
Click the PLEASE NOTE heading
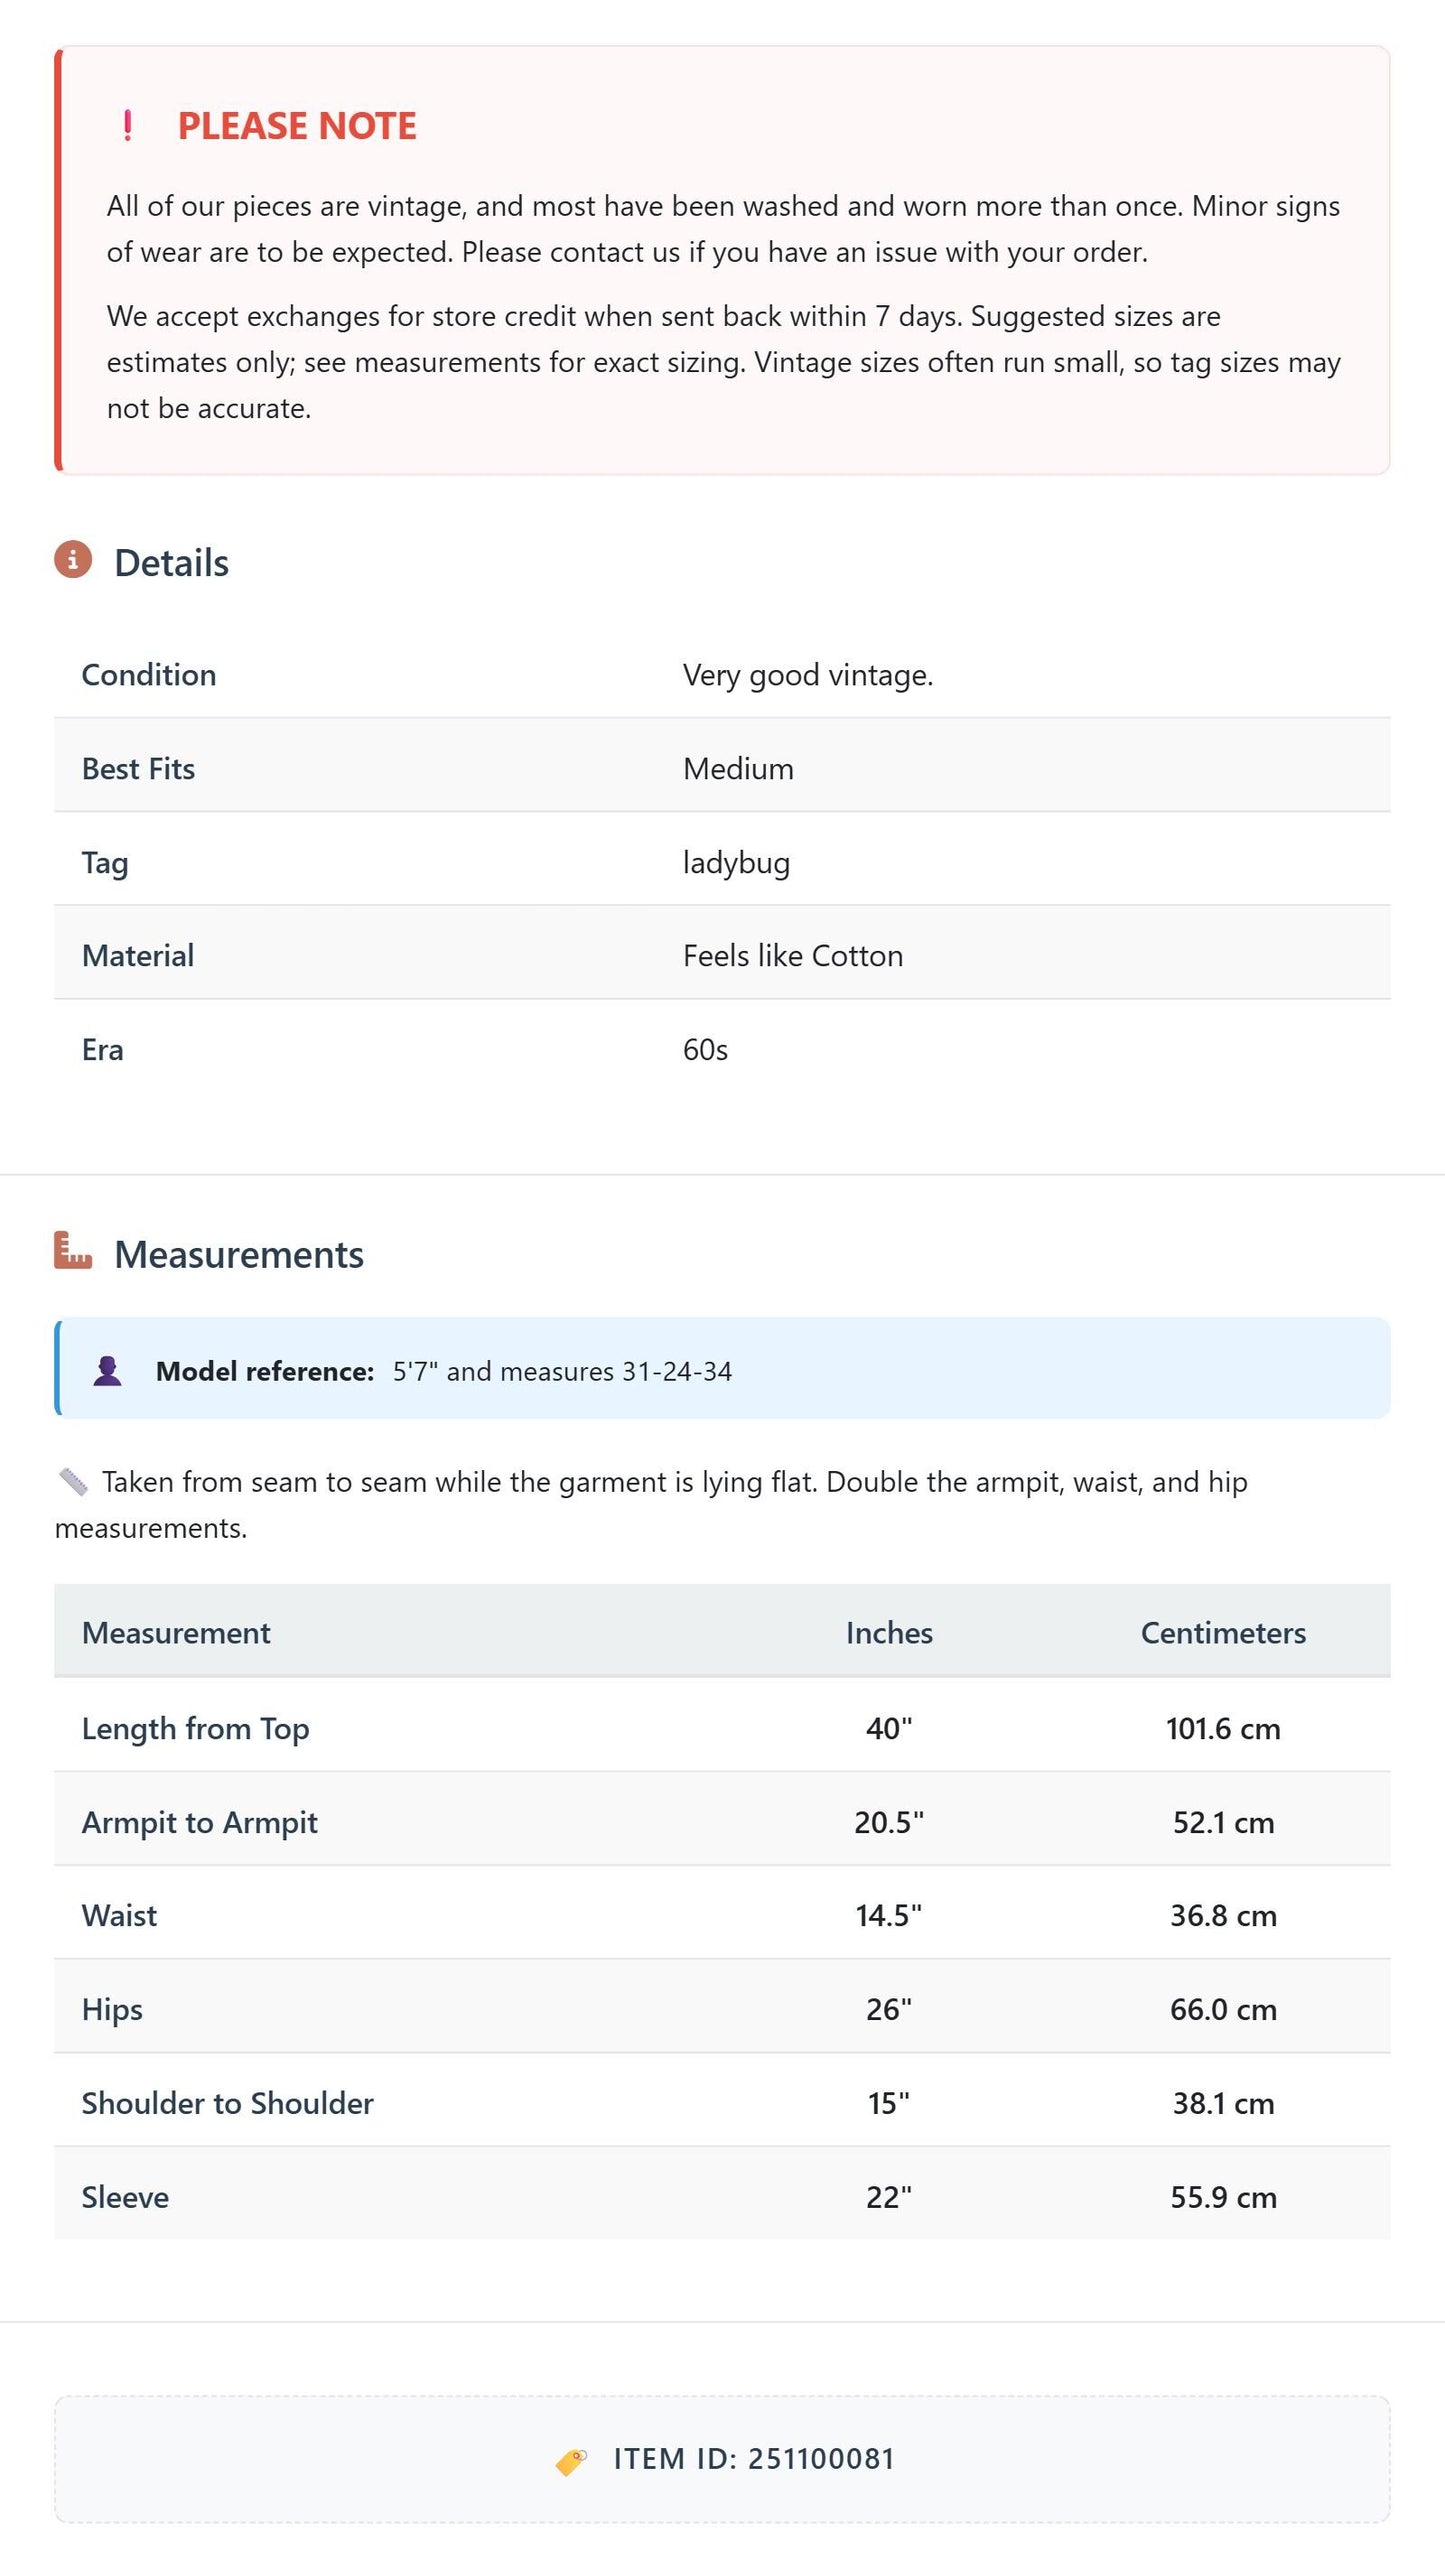297,126
